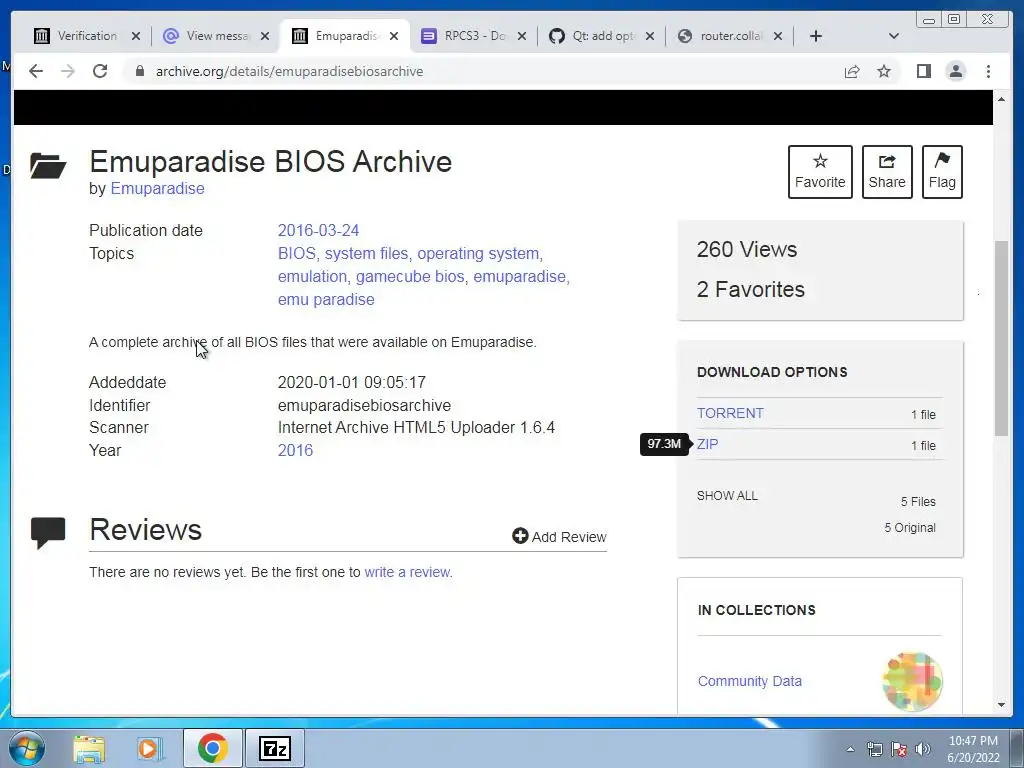
Task: Expand the tab search chevron
Action: (894, 36)
